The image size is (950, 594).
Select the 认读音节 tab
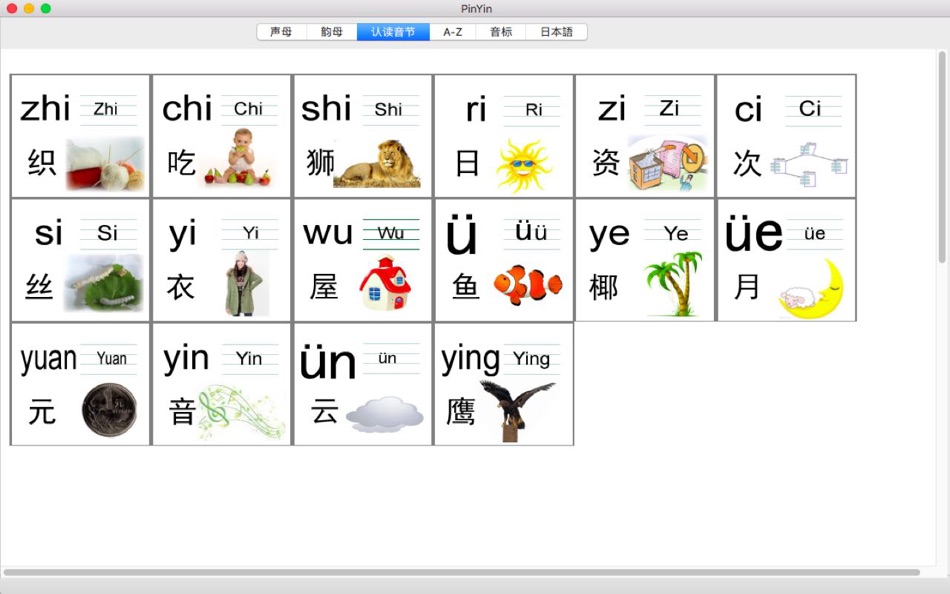[393, 32]
